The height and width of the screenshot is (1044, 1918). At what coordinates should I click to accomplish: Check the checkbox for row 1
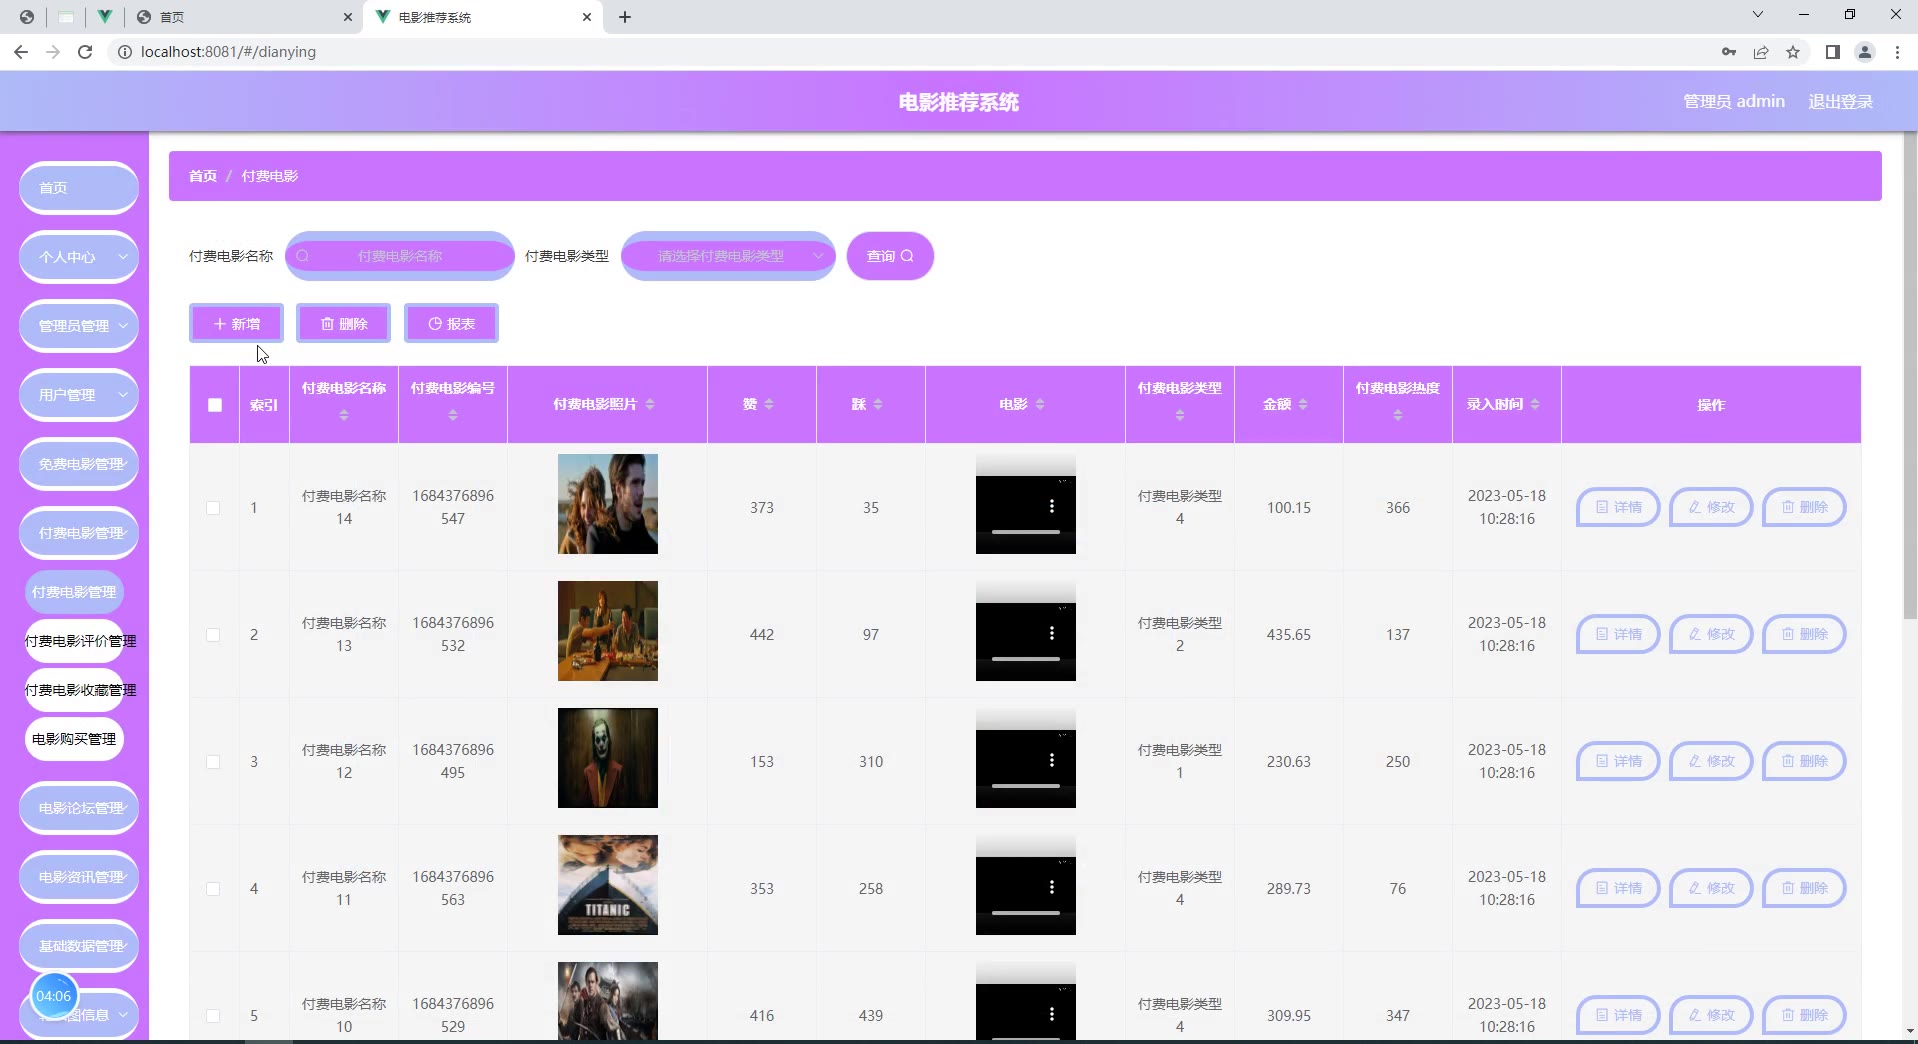[x=213, y=508]
